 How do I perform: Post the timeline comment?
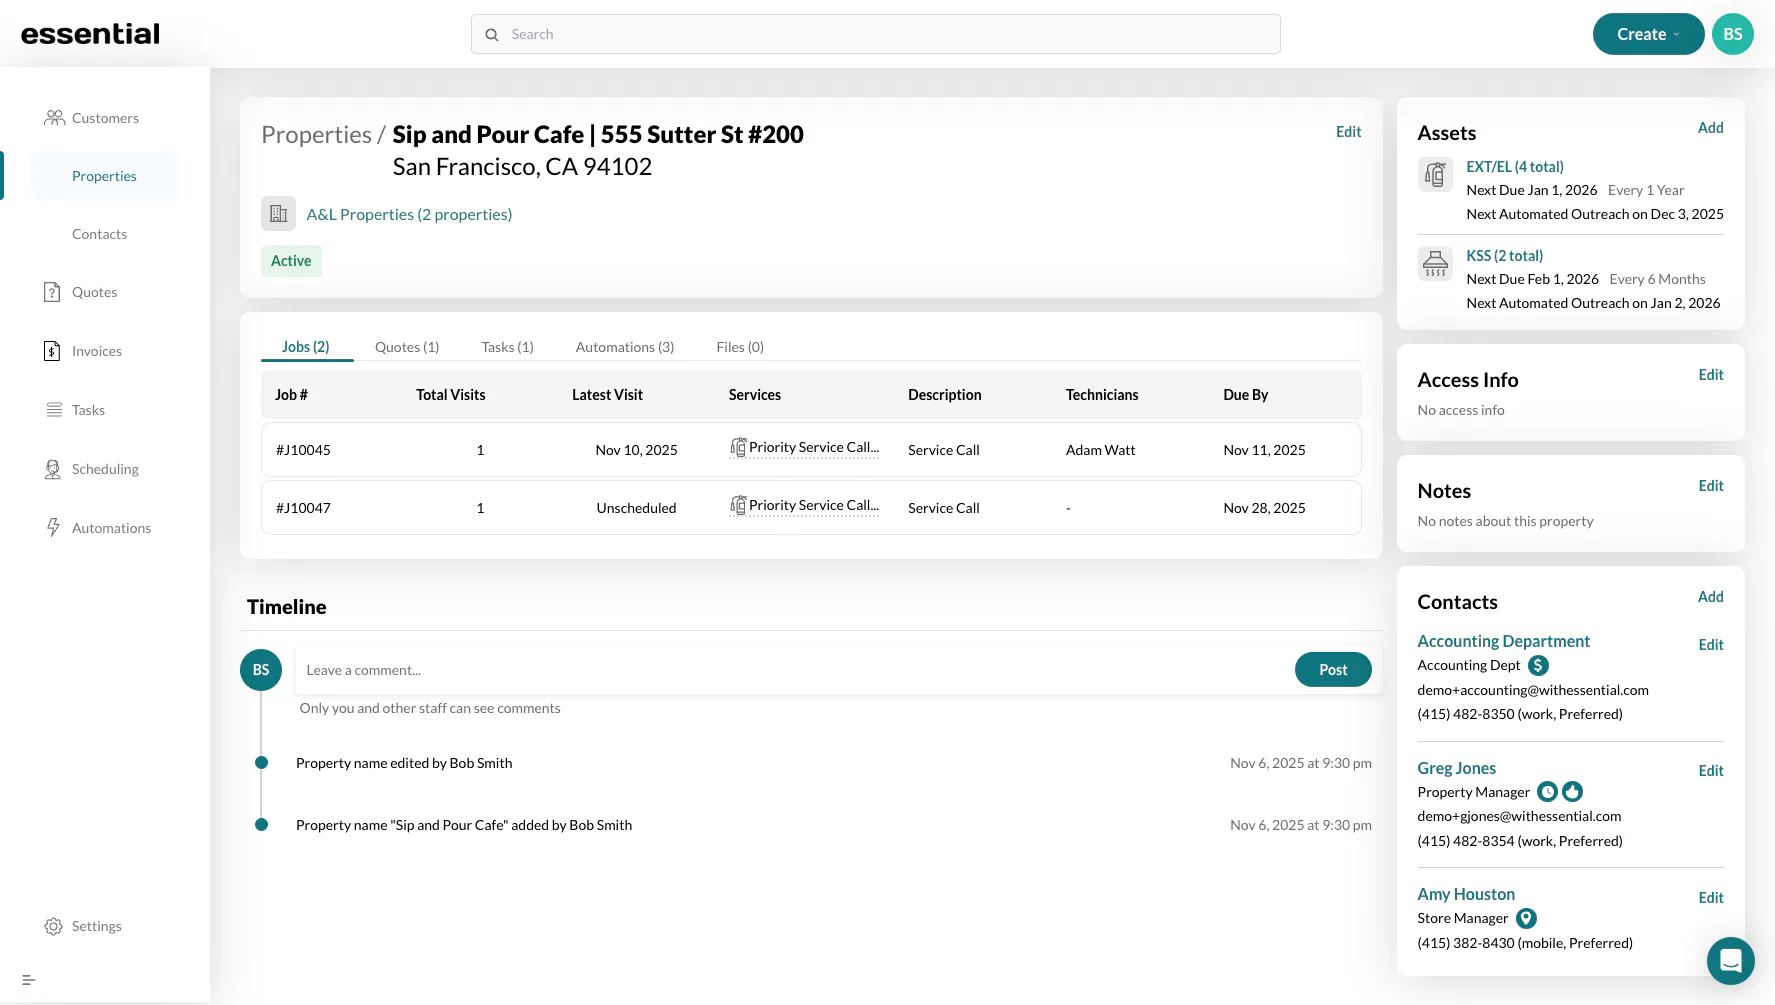(x=1333, y=670)
